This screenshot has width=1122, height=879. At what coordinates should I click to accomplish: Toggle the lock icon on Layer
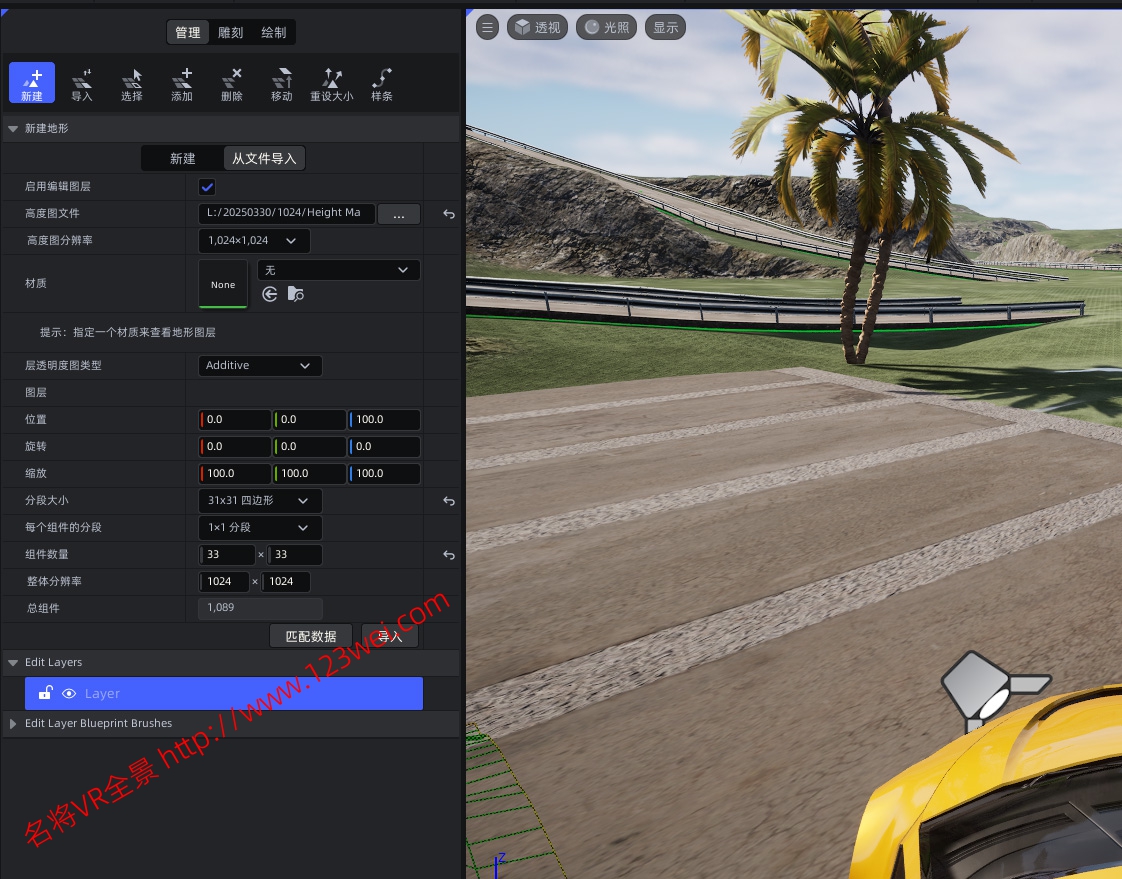[45, 693]
